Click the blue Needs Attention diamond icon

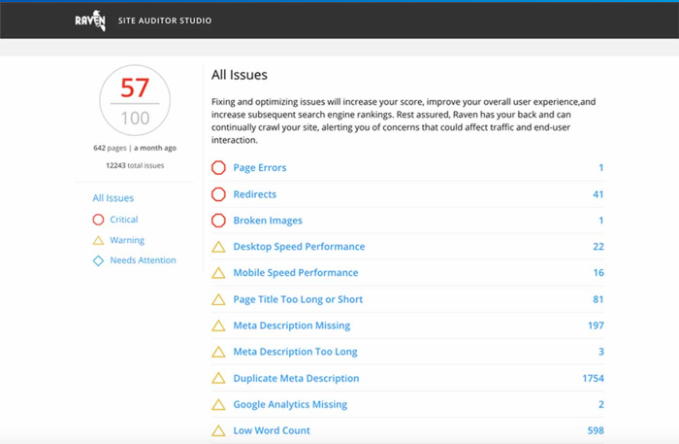[98, 260]
